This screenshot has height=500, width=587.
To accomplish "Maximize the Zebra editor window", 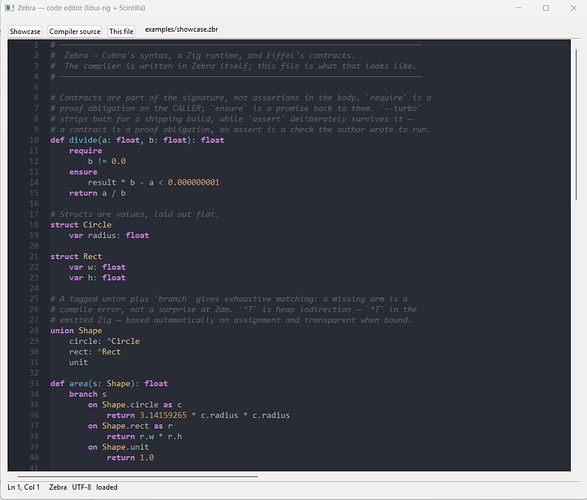I will pos(546,8).
